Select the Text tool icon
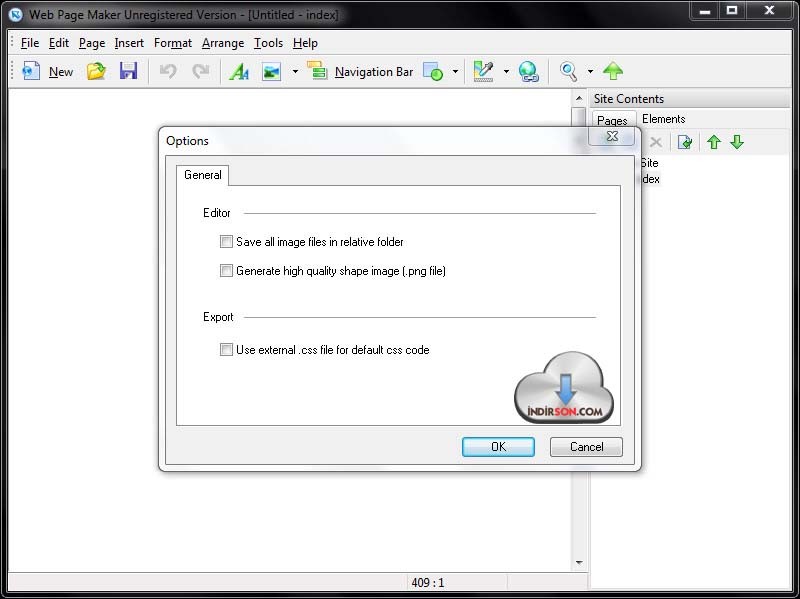This screenshot has height=599, width=800. [239, 71]
